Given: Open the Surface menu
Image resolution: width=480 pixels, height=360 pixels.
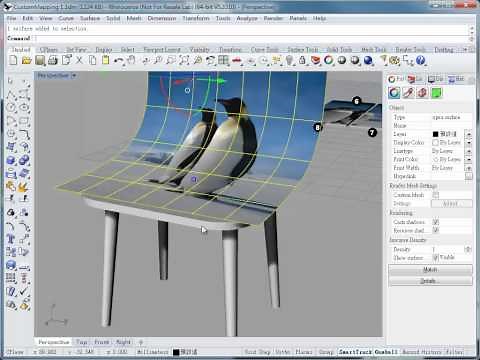Looking at the screenshot, I should (90, 18).
